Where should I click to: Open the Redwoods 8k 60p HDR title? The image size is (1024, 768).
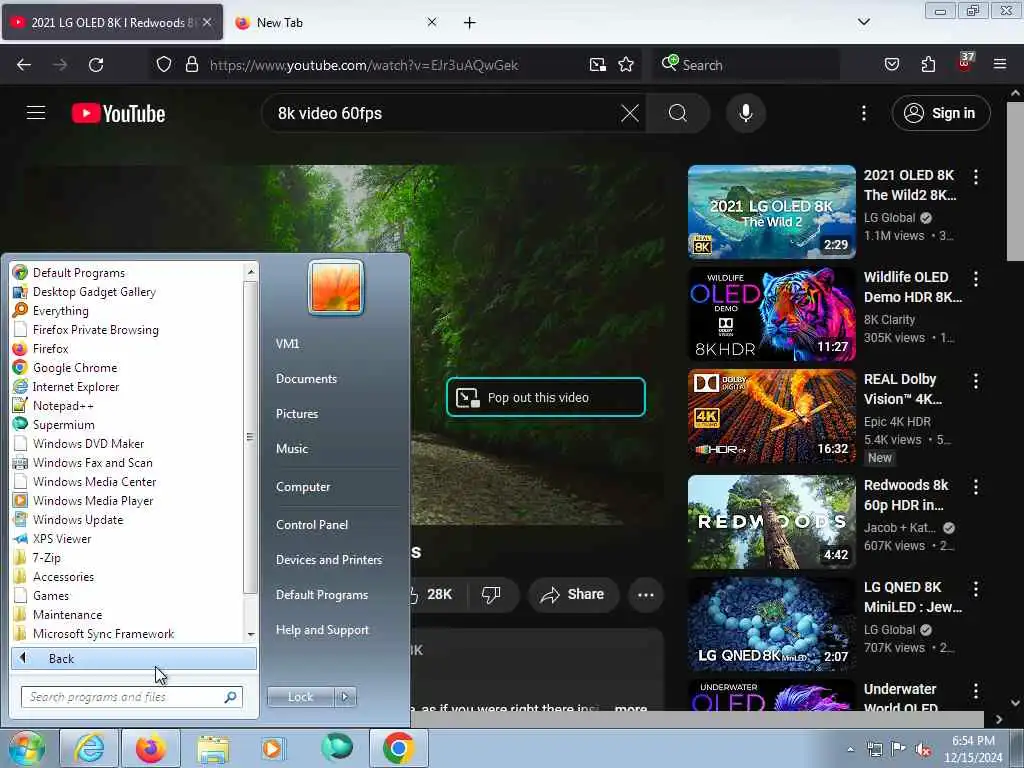click(906, 495)
